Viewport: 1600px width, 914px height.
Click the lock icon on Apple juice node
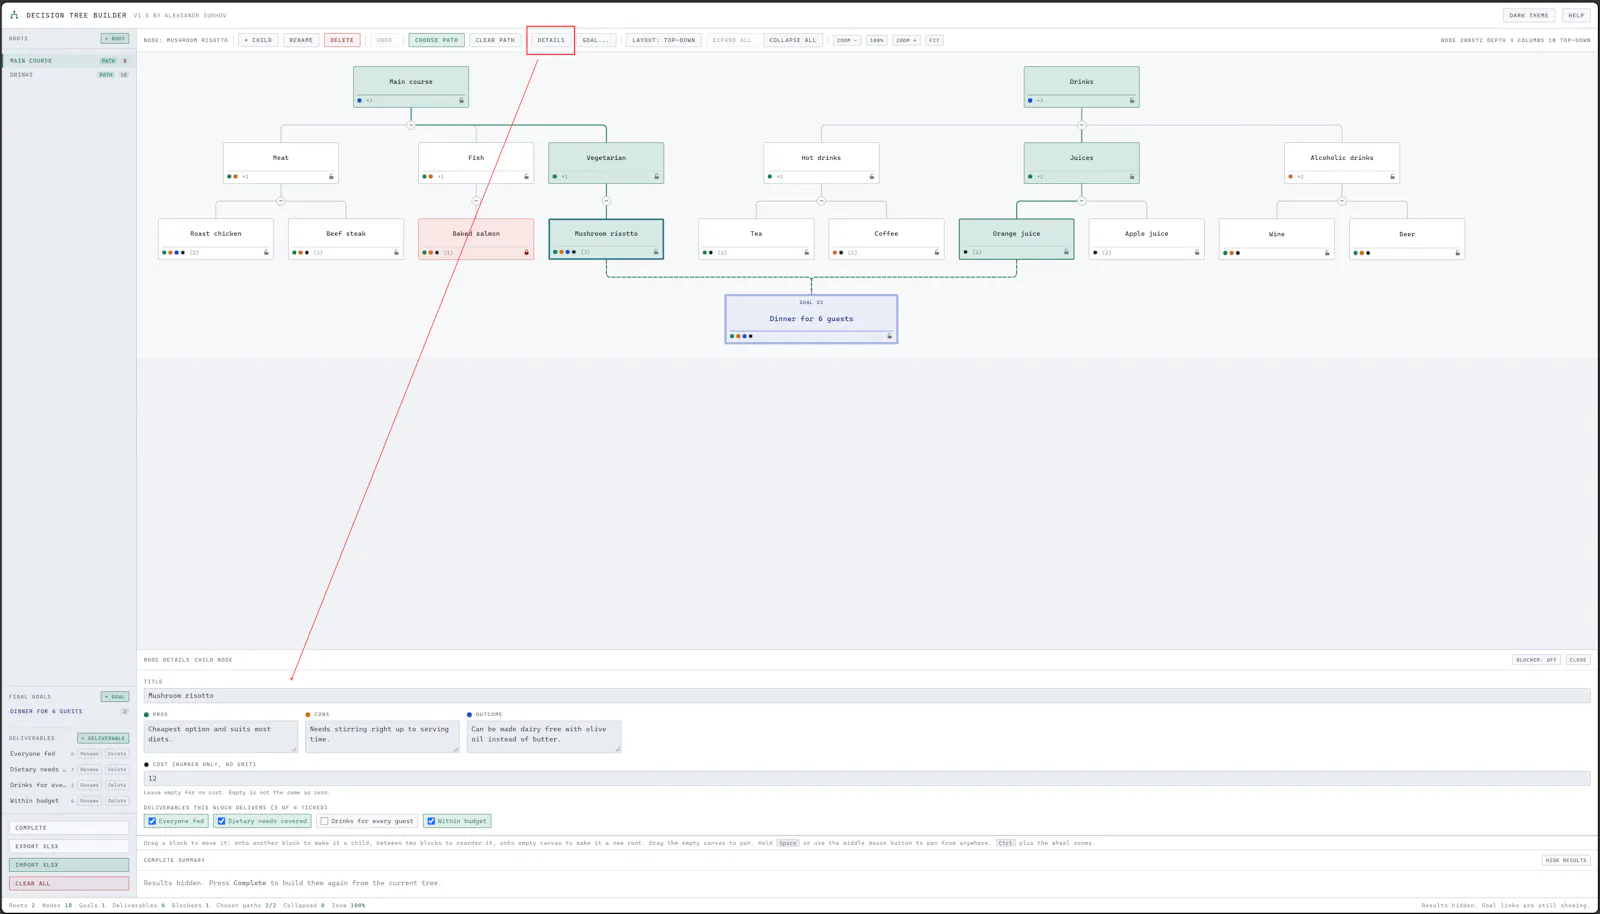tap(1197, 252)
